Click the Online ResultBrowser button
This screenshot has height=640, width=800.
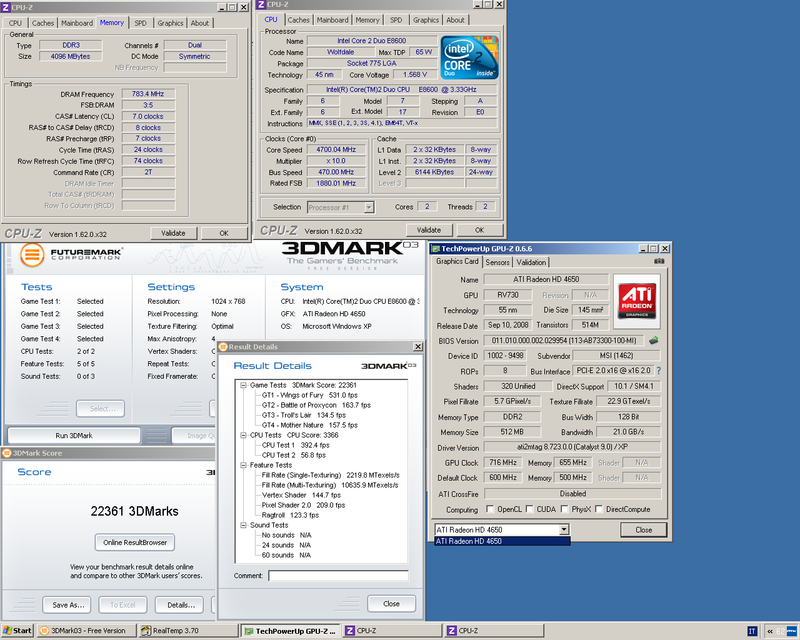coord(135,543)
